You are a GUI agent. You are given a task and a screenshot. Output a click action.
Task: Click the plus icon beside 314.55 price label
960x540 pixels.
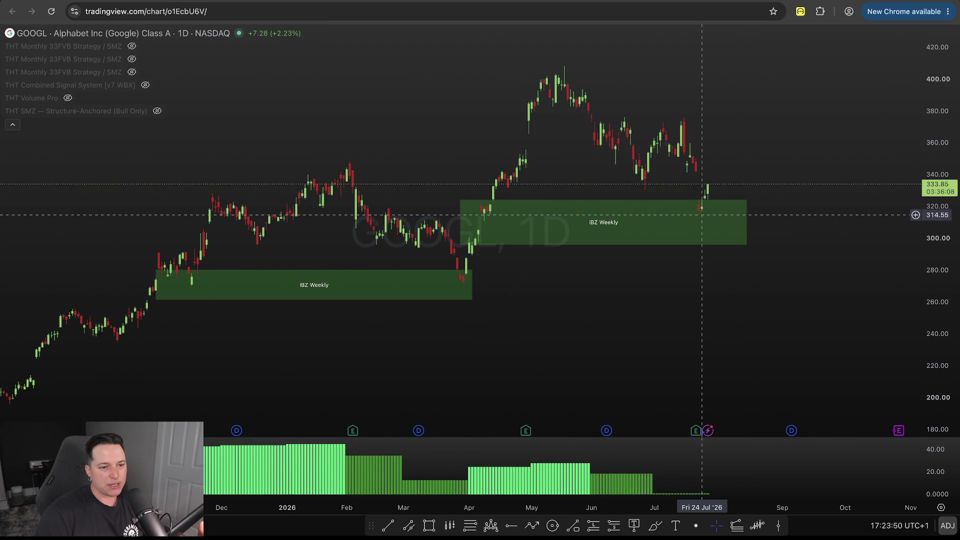pos(915,215)
